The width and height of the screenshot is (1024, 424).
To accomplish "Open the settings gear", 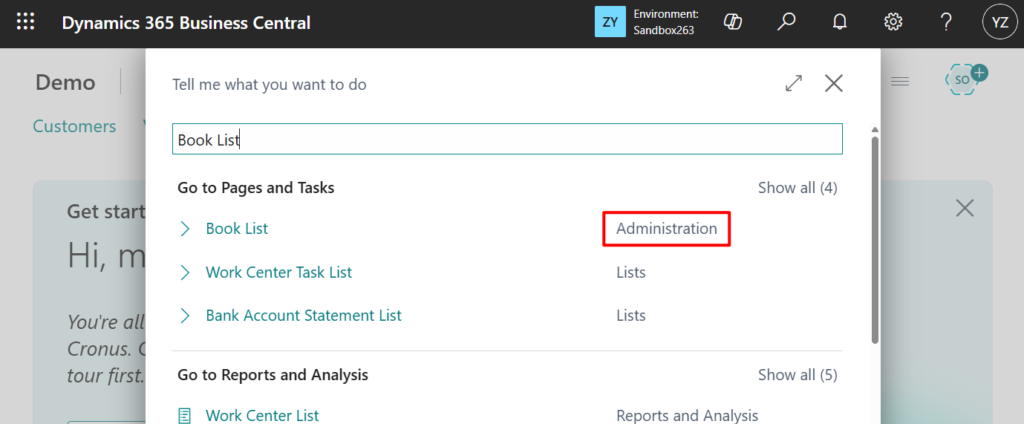I will (x=893, y=22).
